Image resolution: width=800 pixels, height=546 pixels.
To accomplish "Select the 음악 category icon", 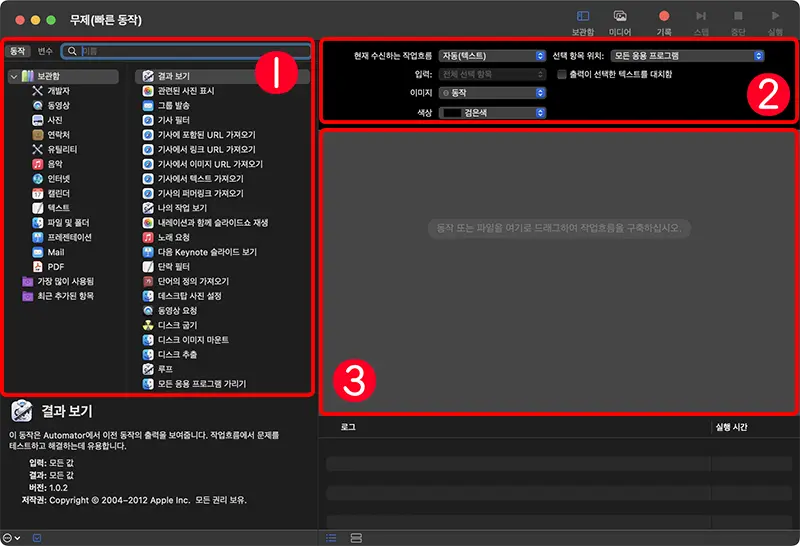I will click(x=37, y=164).
